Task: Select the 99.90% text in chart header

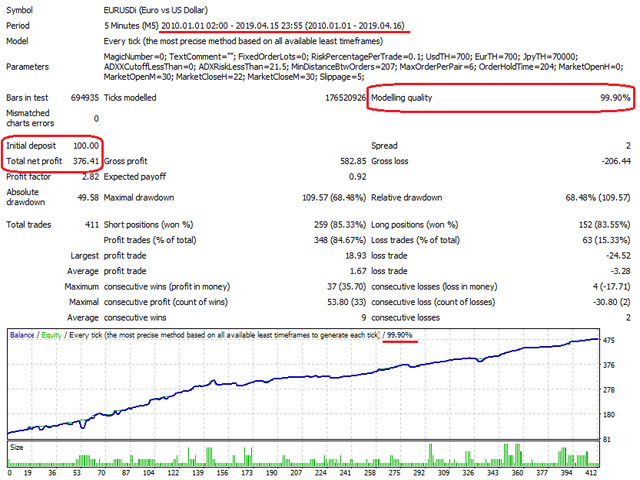Action: (x=400, y=335)
